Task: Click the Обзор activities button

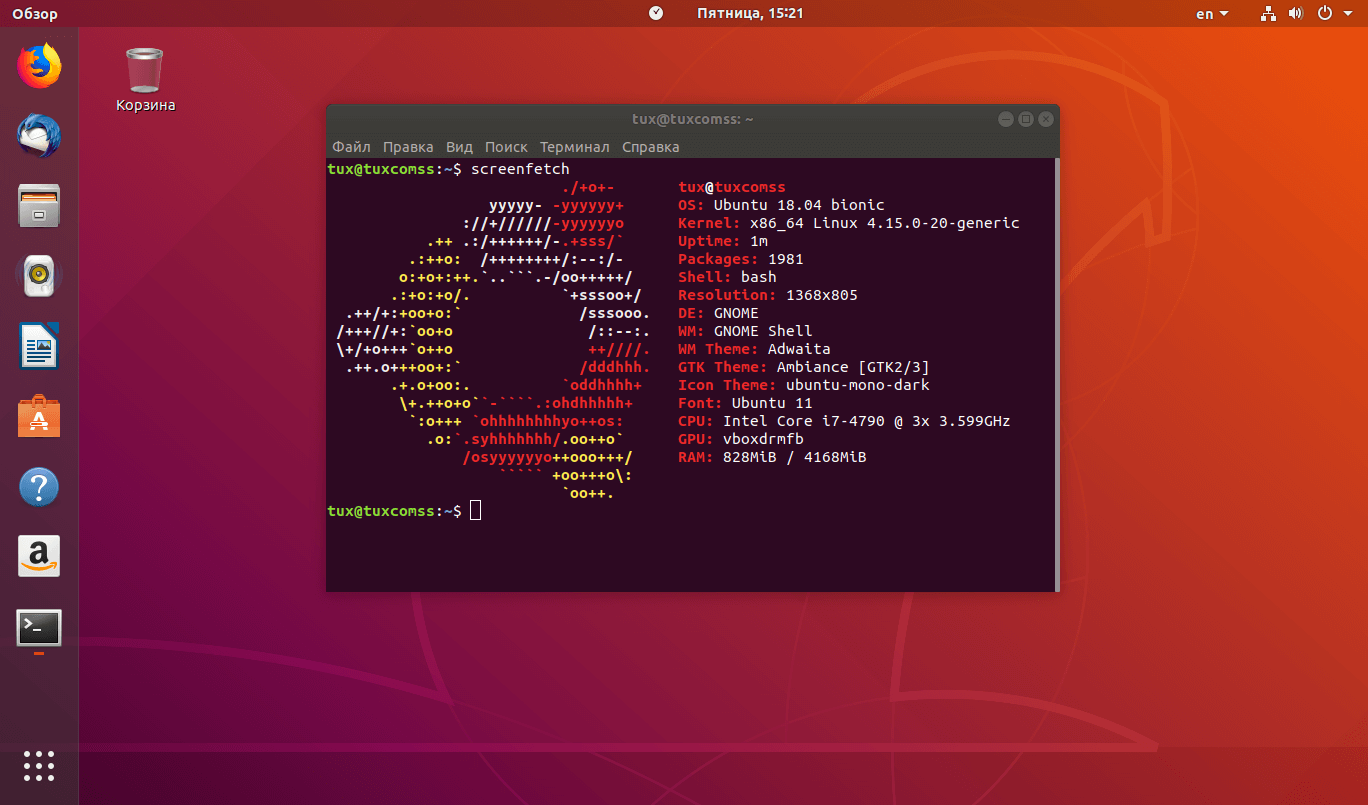Action: click(x=35, y=14)
